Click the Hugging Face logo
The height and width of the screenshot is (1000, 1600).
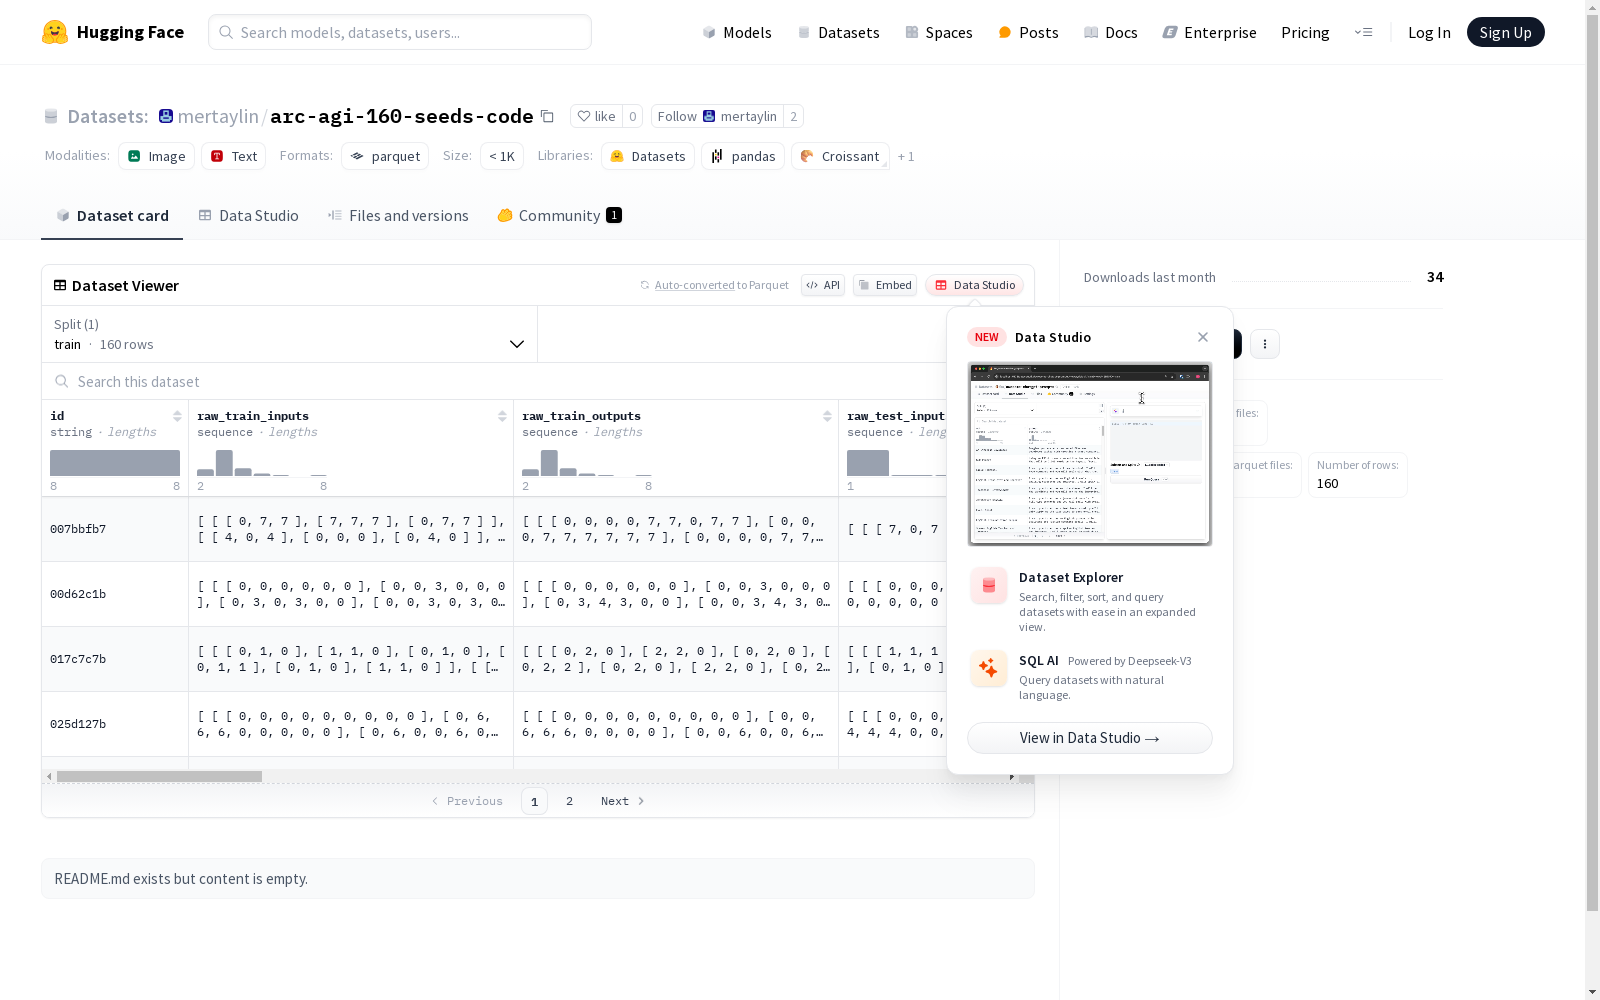pos(112,32)
